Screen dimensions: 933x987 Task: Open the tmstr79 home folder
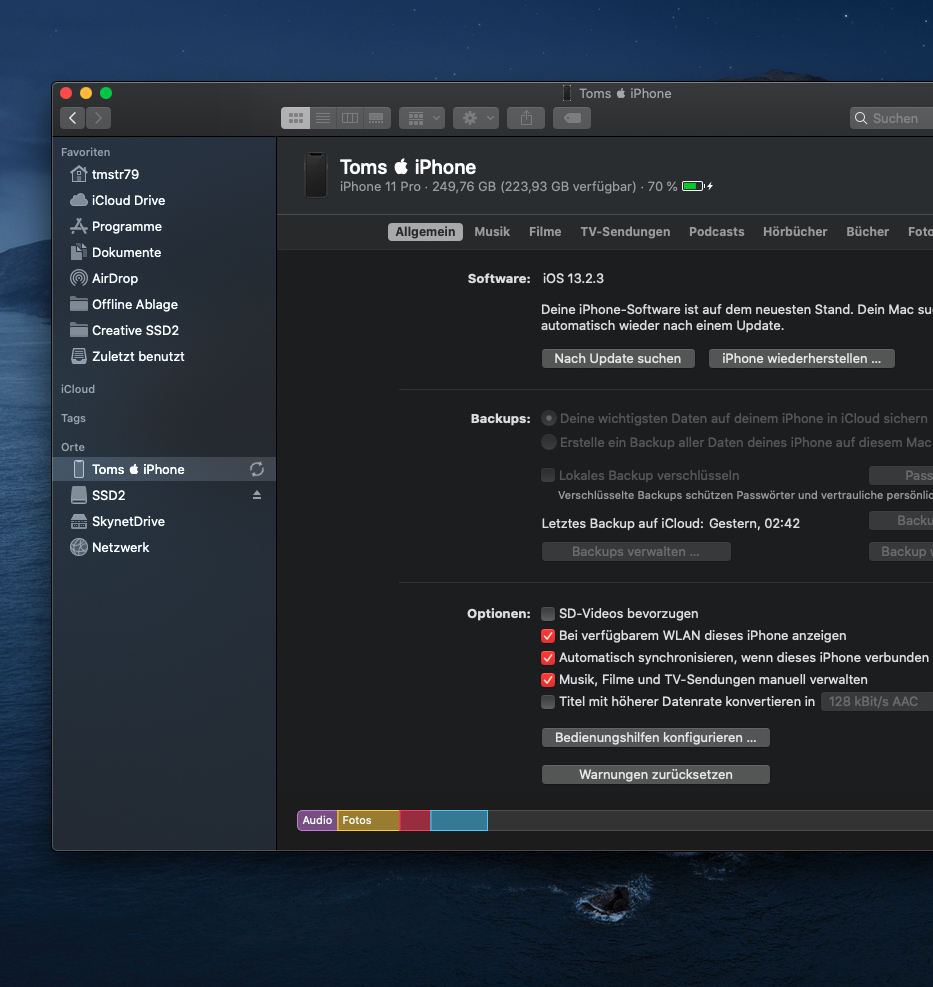click(164, 174)
